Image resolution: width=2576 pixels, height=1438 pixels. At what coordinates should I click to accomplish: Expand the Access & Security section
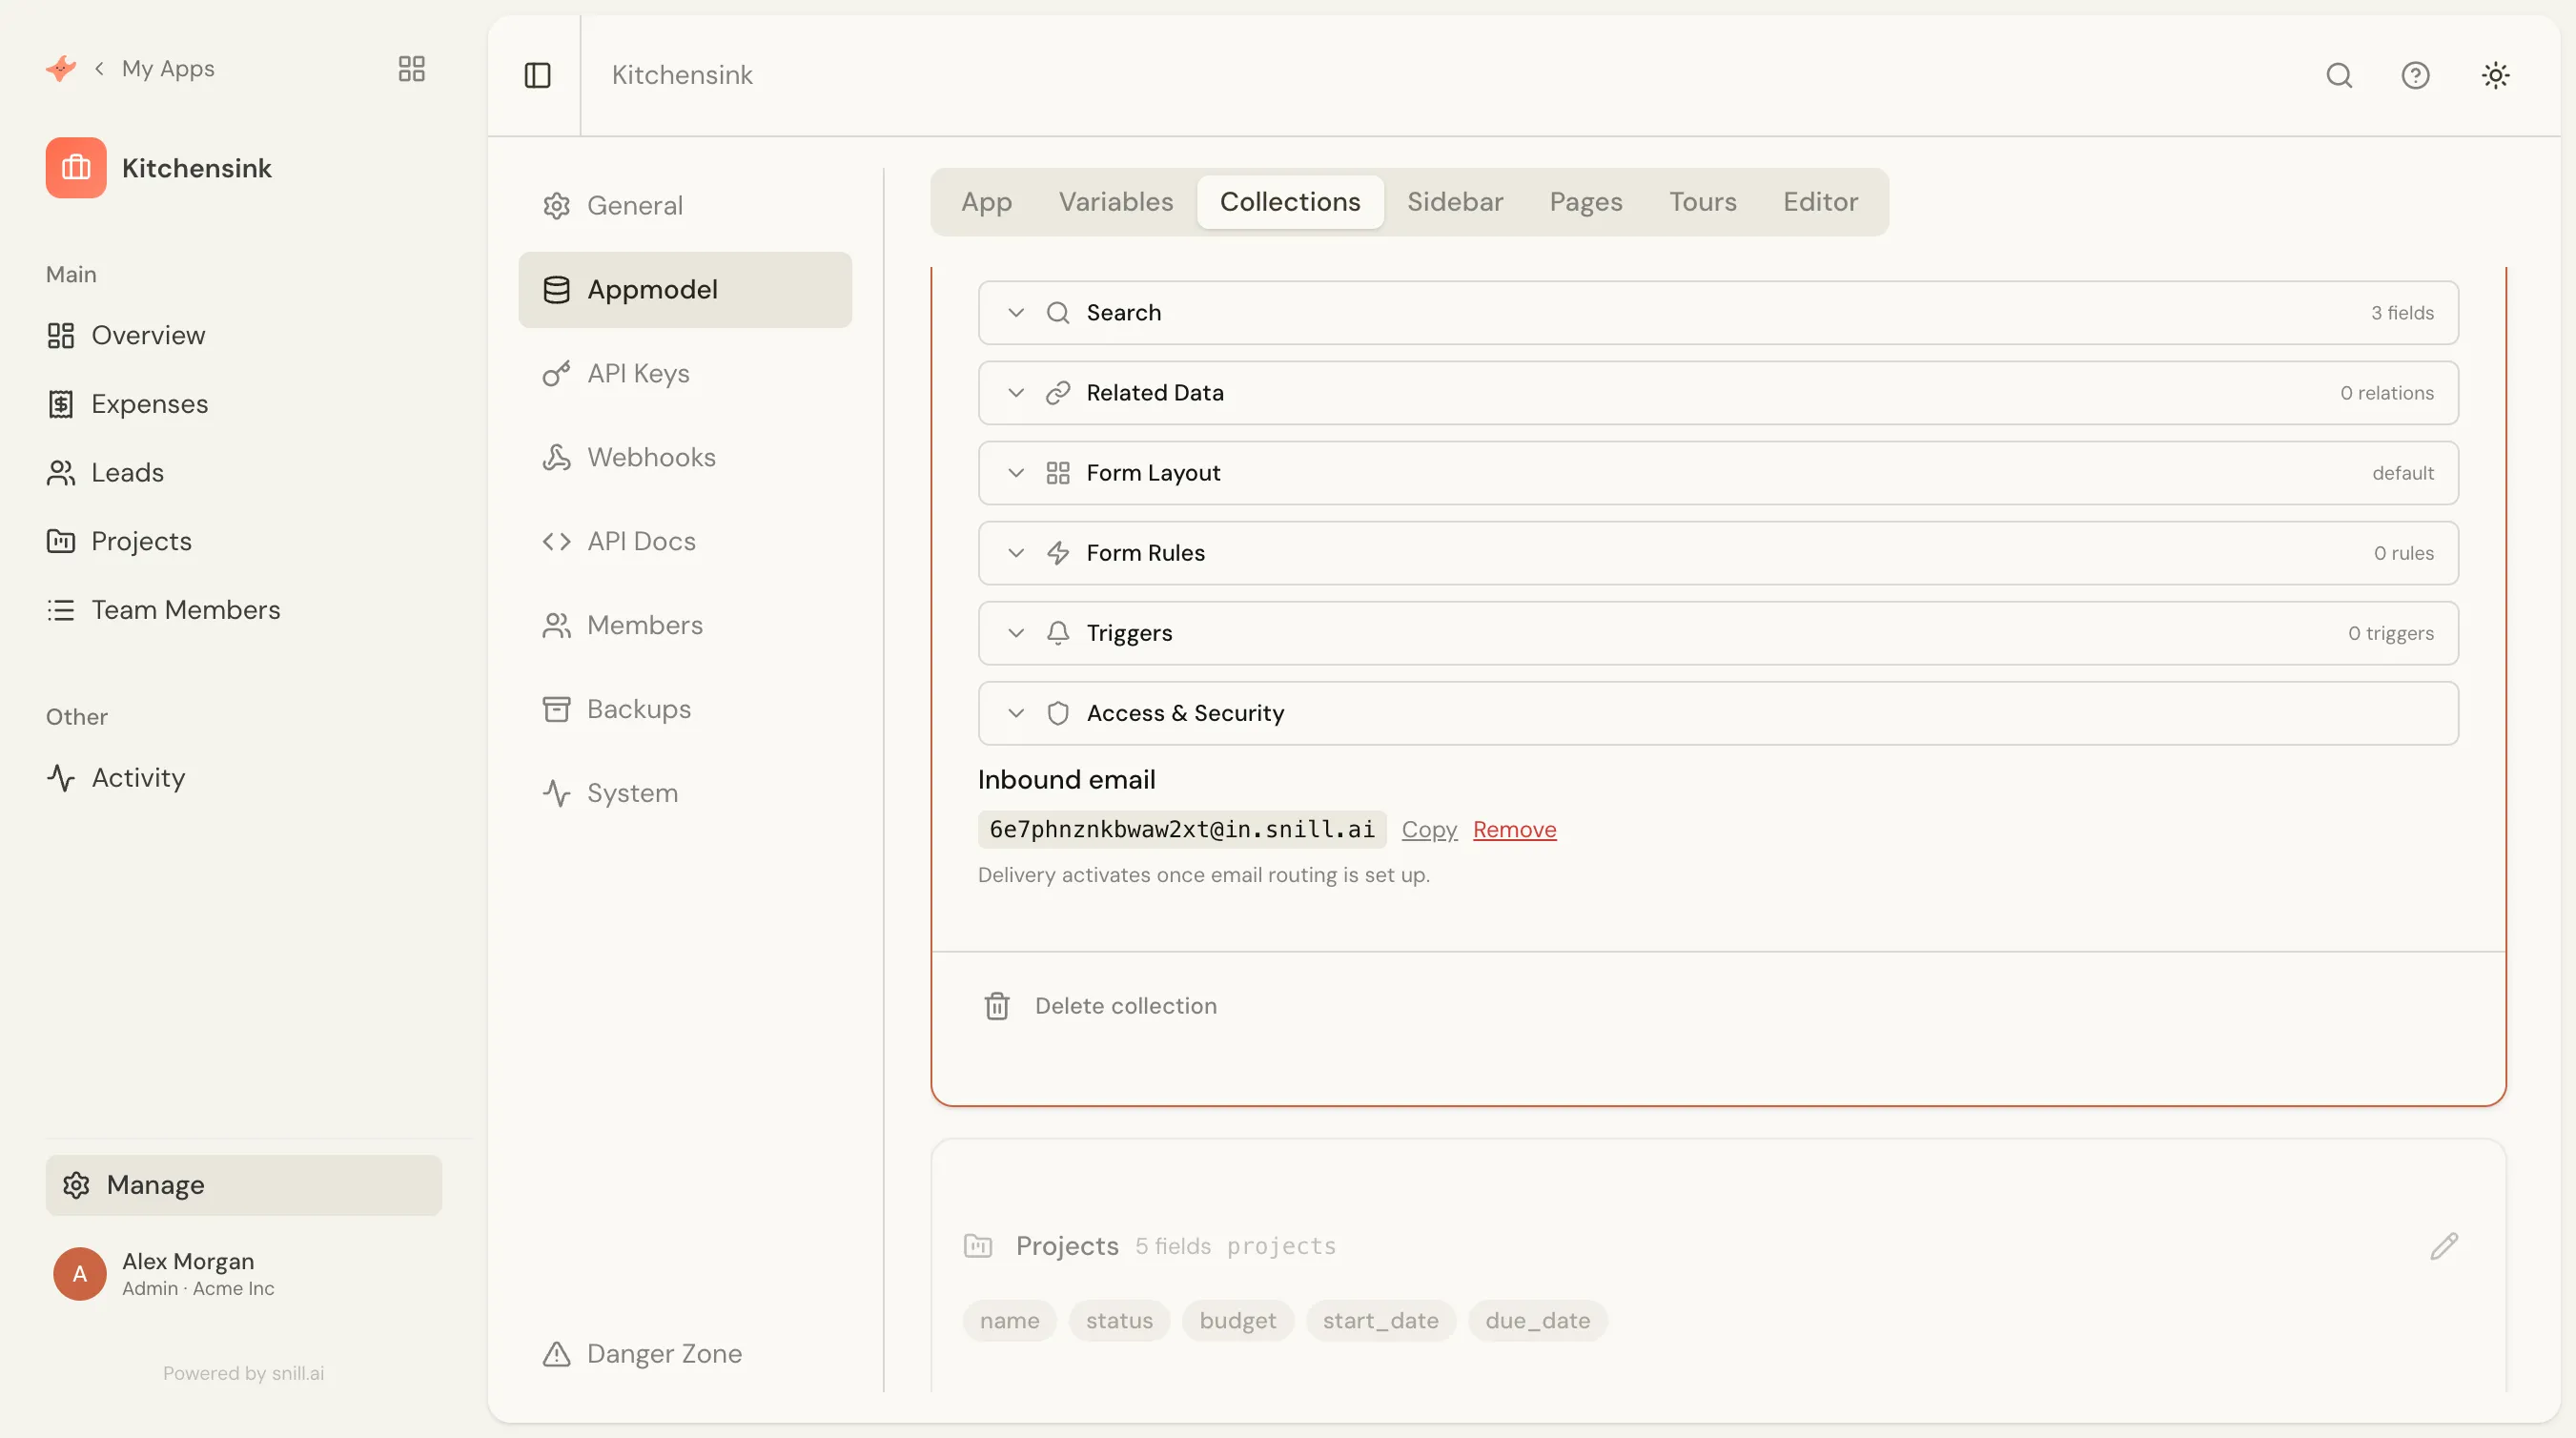(x=1718, y=713)
